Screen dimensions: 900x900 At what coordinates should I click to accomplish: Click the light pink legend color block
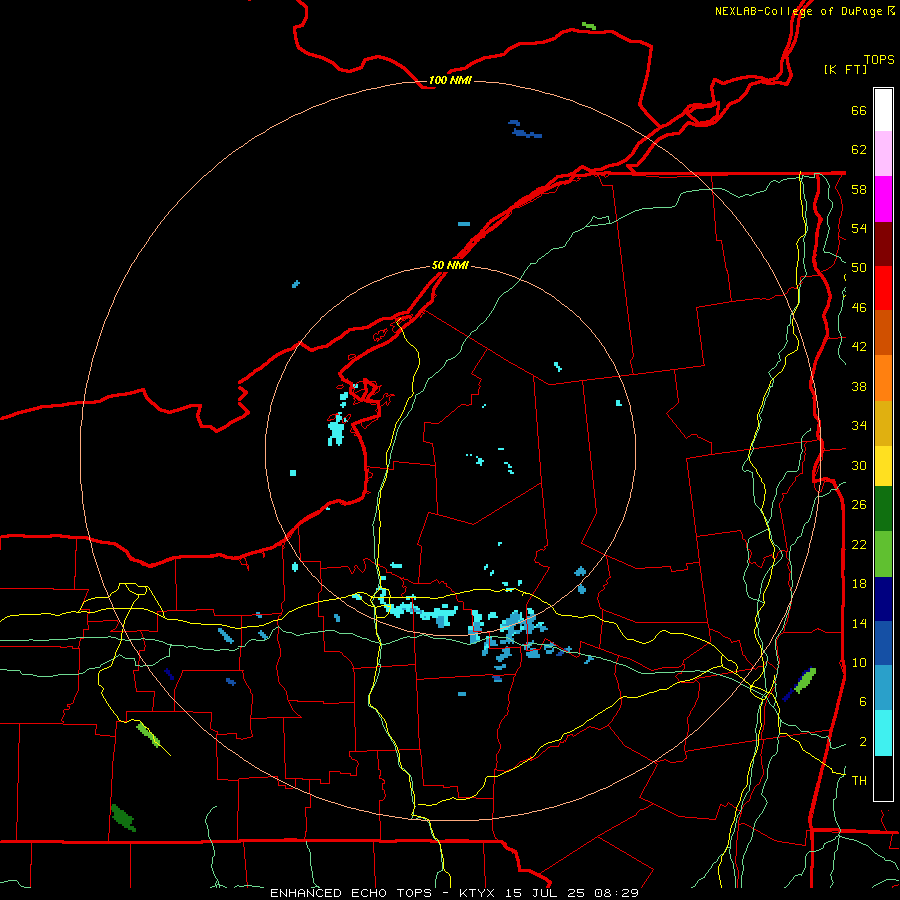coord(883,154)
